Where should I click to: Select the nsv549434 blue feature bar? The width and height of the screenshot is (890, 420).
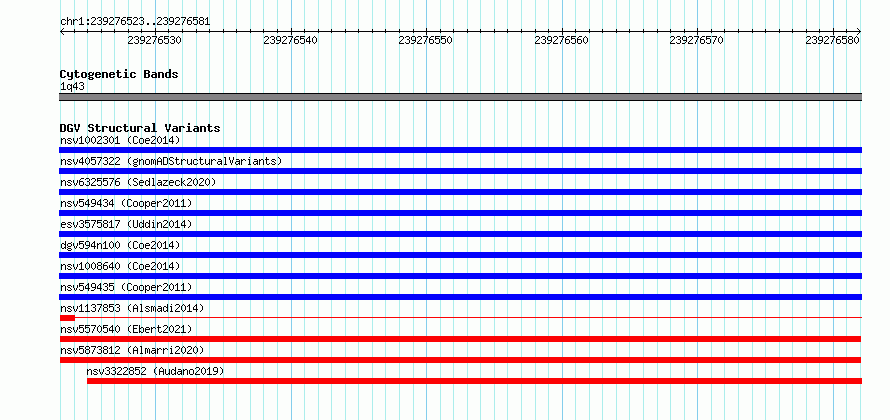460,213
